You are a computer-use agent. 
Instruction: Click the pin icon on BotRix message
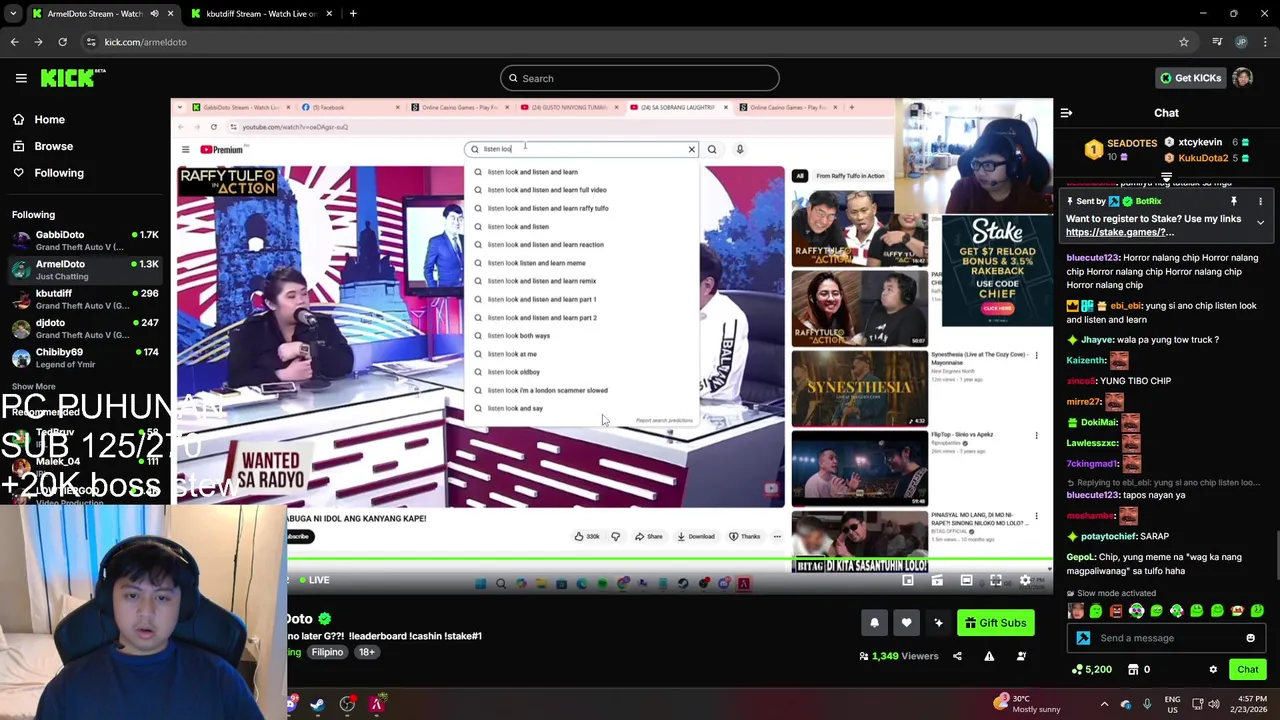tap(1234, 201)
